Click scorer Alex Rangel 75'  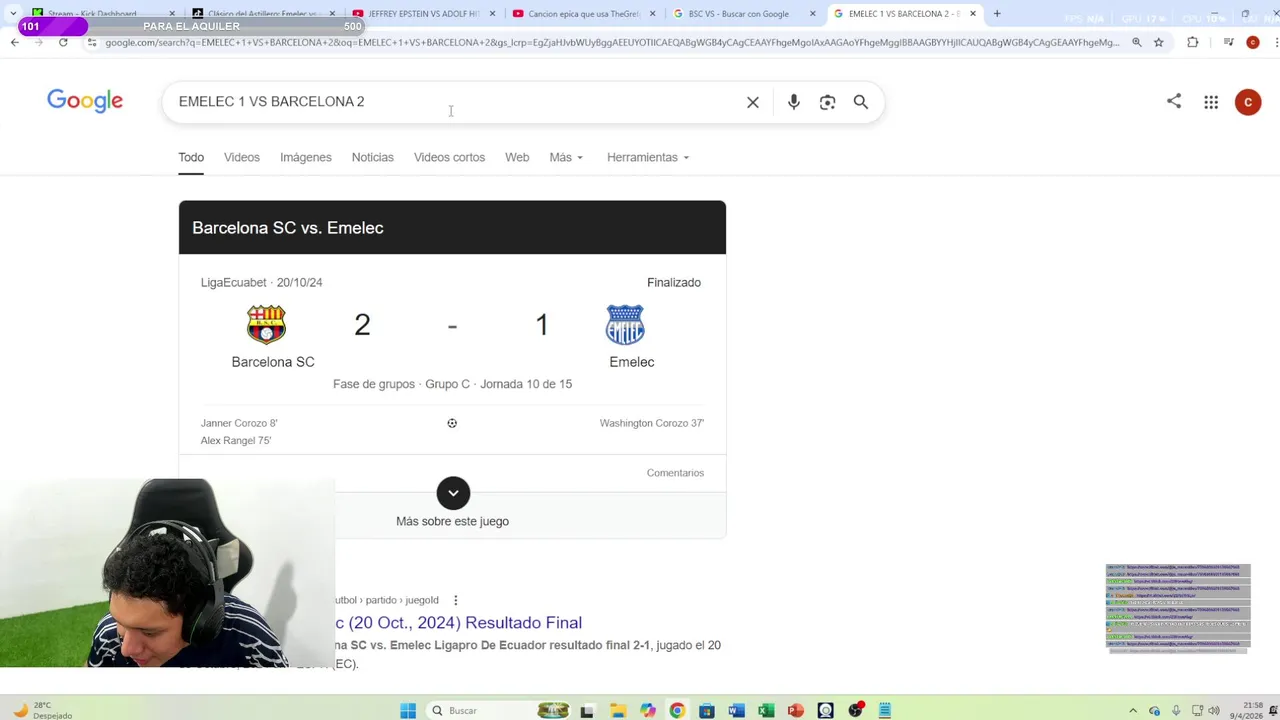click(236, 440)
